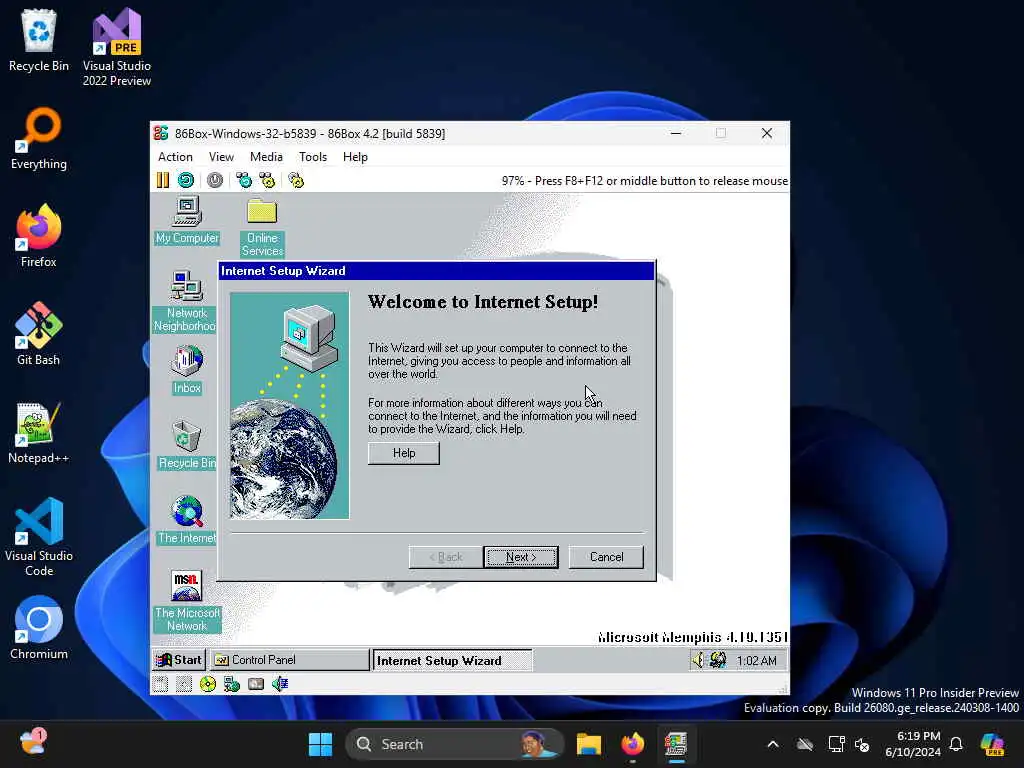Switch to Control Panel taskbar button

coord(289,660)
